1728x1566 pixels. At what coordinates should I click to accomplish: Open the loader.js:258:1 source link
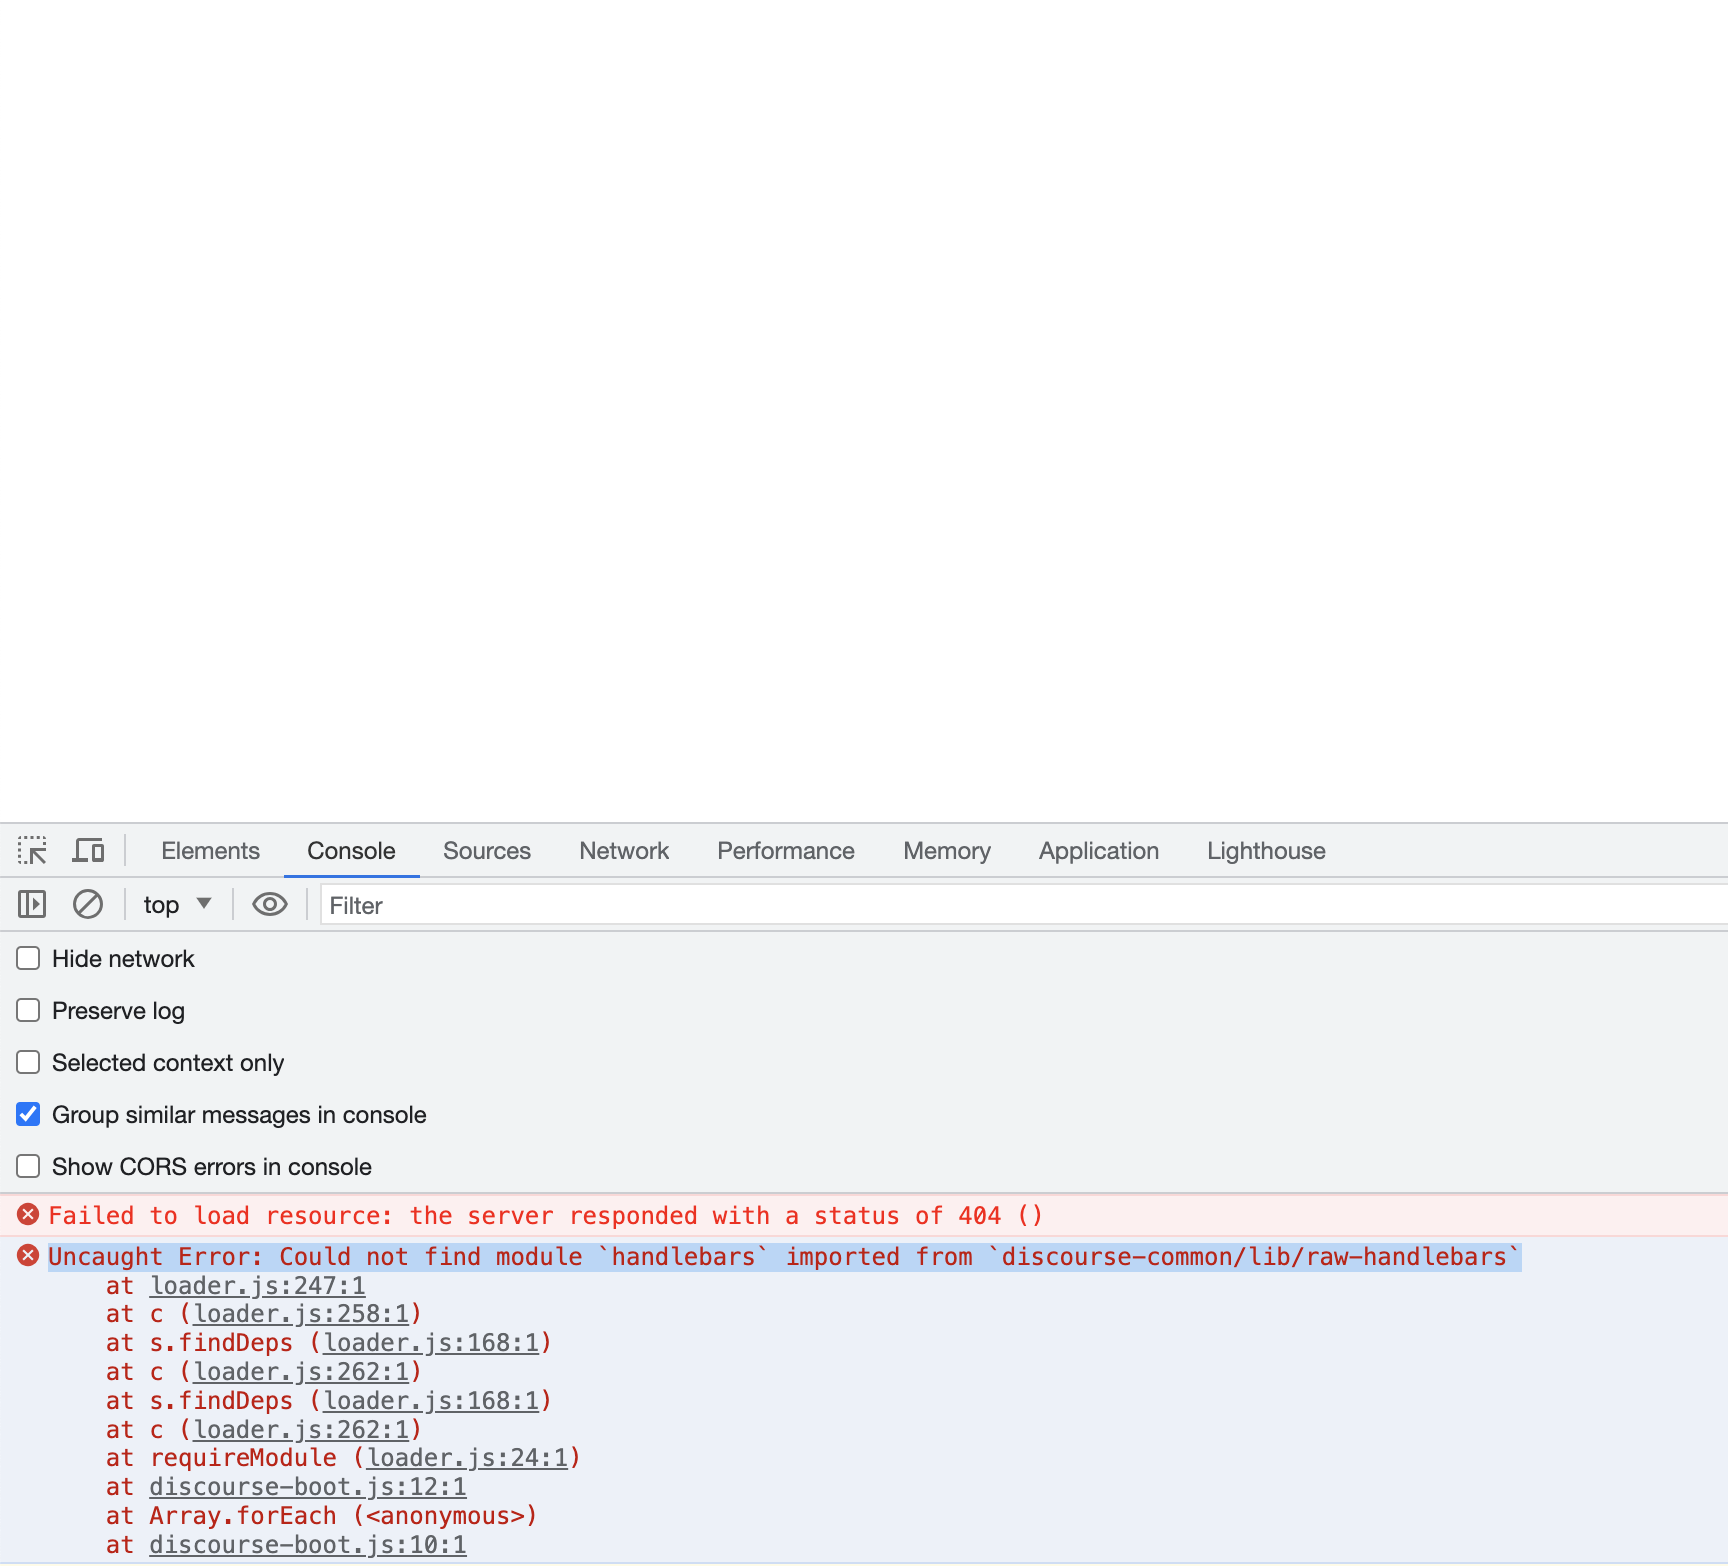(x=301, y=1314)
